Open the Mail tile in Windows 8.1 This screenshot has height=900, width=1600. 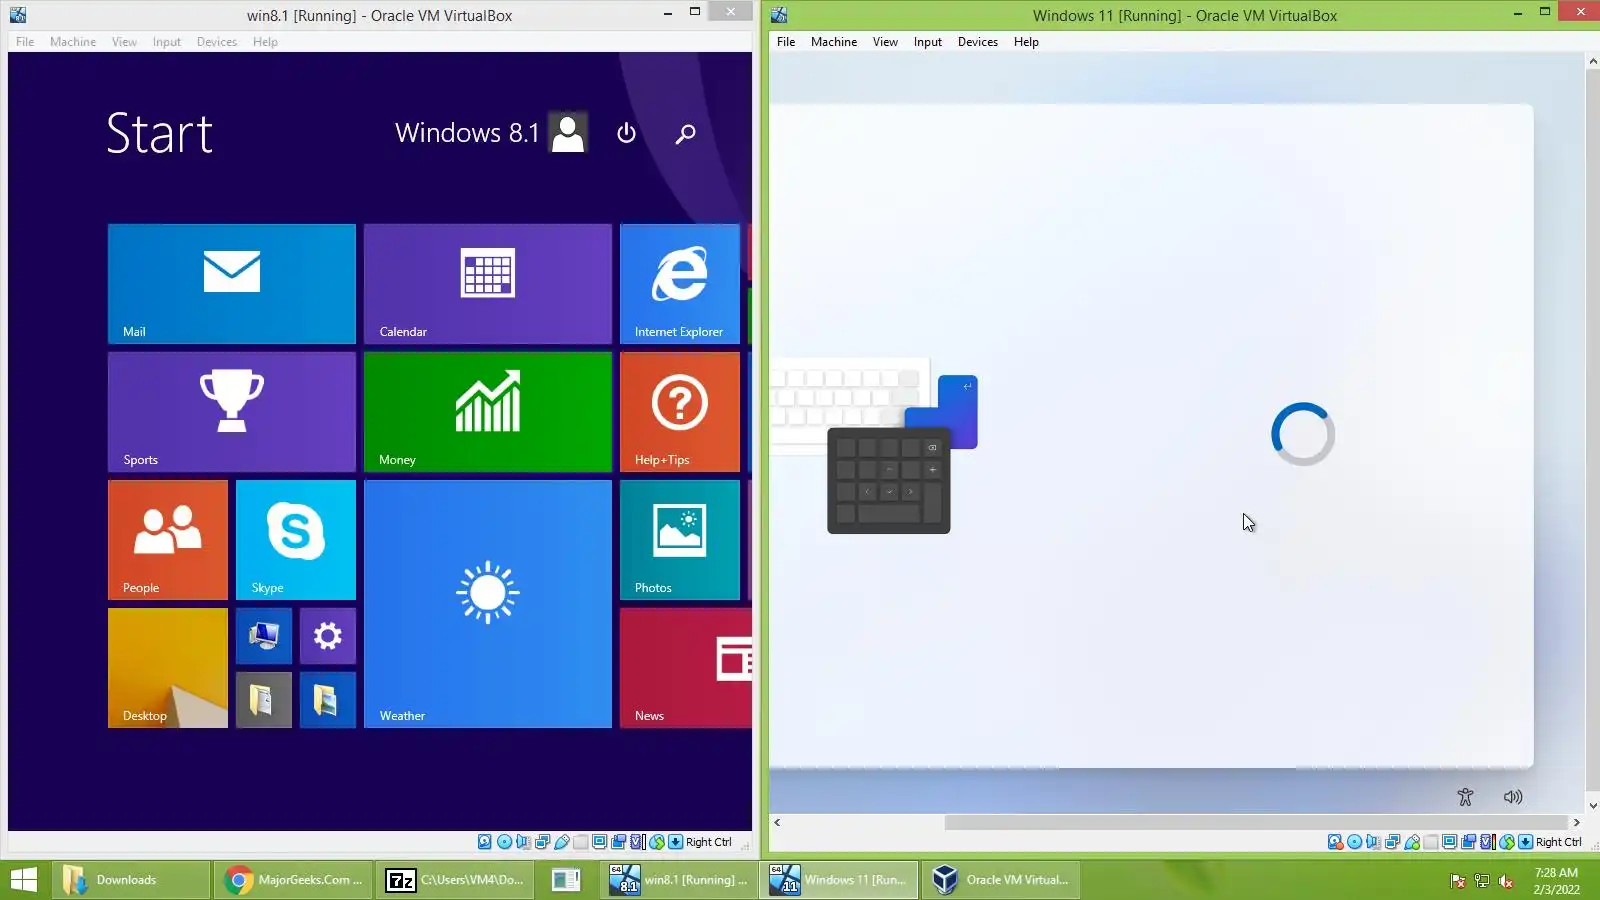click(x=232, y=284)
